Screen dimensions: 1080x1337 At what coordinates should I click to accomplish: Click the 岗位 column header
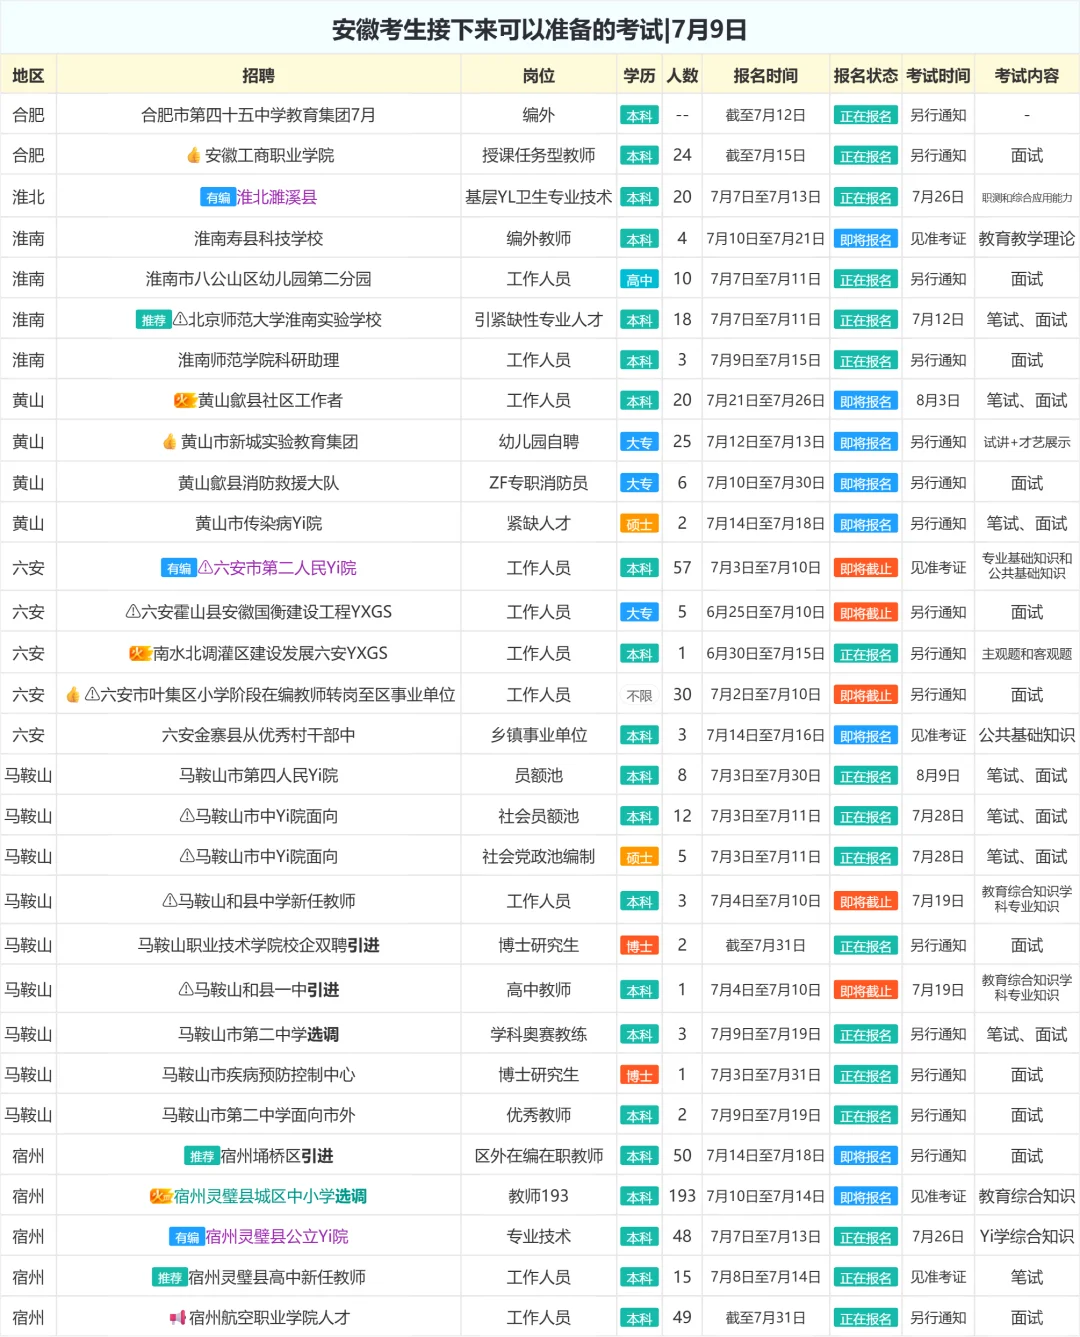[x=538, y=75]
